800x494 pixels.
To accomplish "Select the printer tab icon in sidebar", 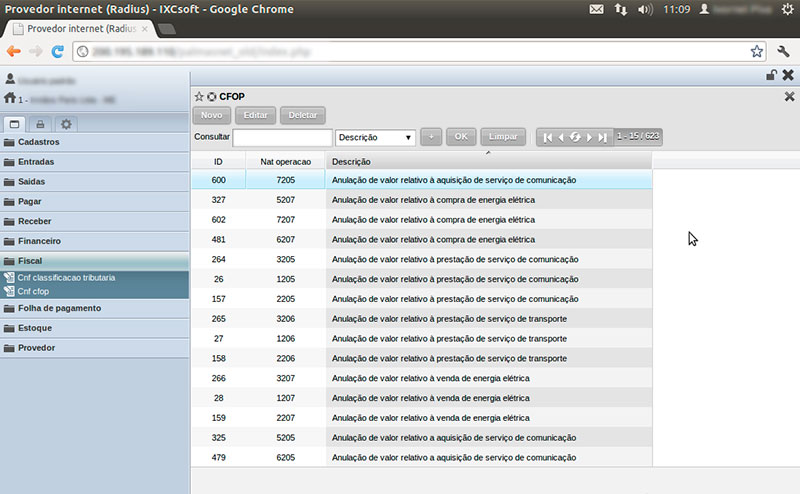I will pos(40,124).
